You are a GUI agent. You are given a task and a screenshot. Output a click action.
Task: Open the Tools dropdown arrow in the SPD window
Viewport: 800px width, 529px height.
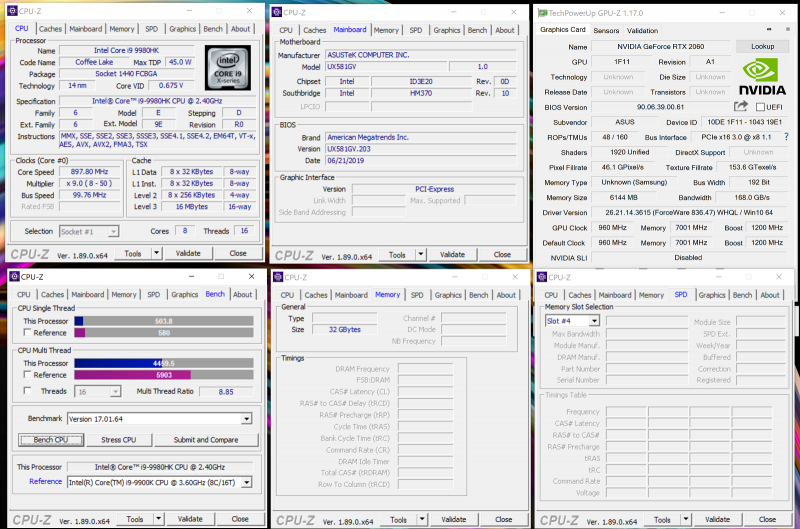686,519
